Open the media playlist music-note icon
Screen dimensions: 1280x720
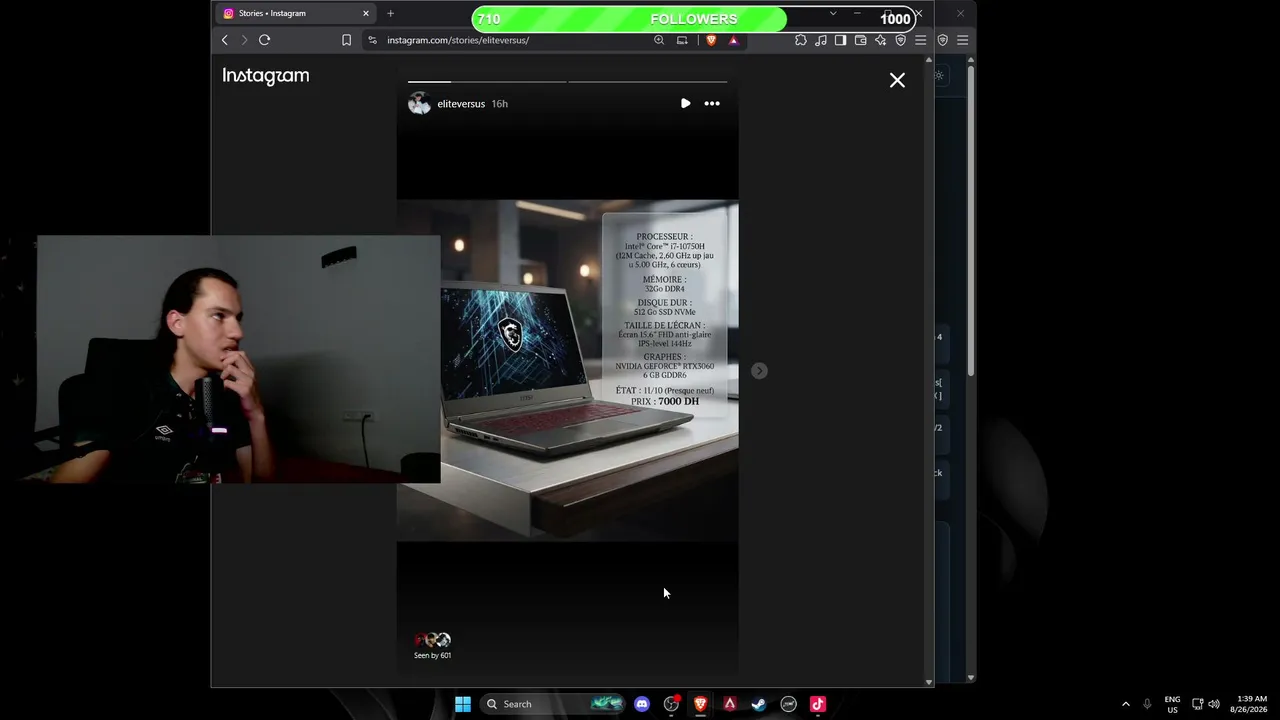(821, 40)
